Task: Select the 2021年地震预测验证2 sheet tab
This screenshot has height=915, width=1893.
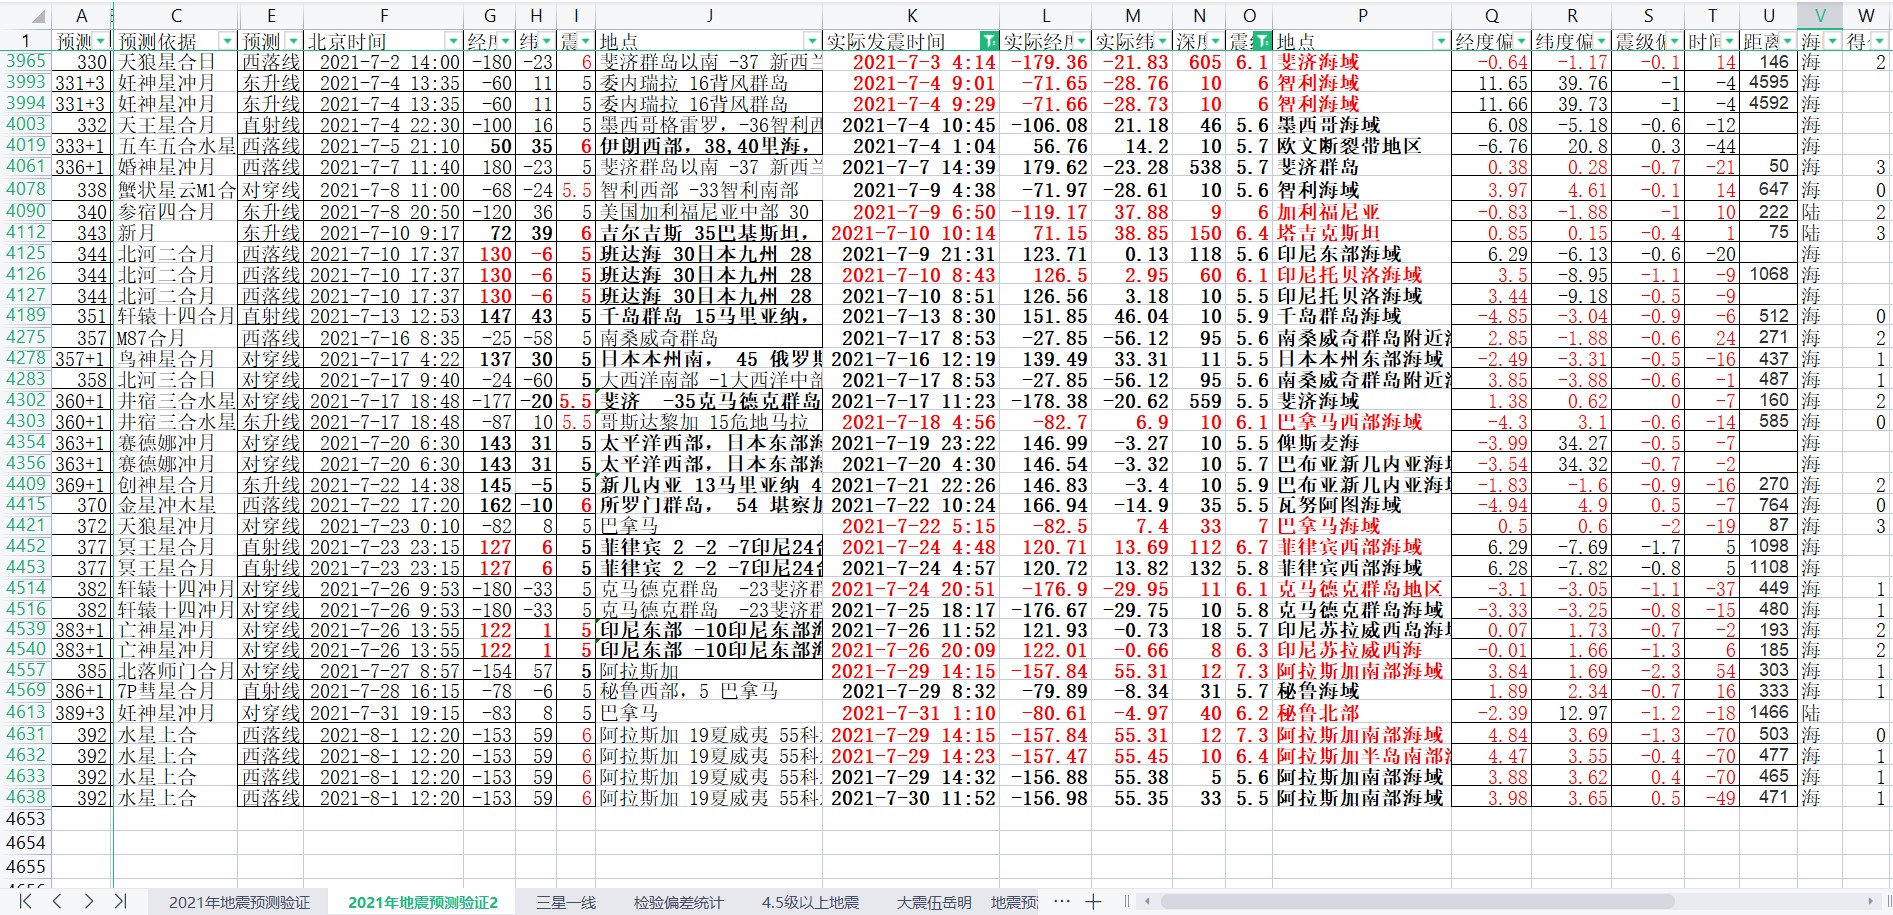Action: (423, 902)
